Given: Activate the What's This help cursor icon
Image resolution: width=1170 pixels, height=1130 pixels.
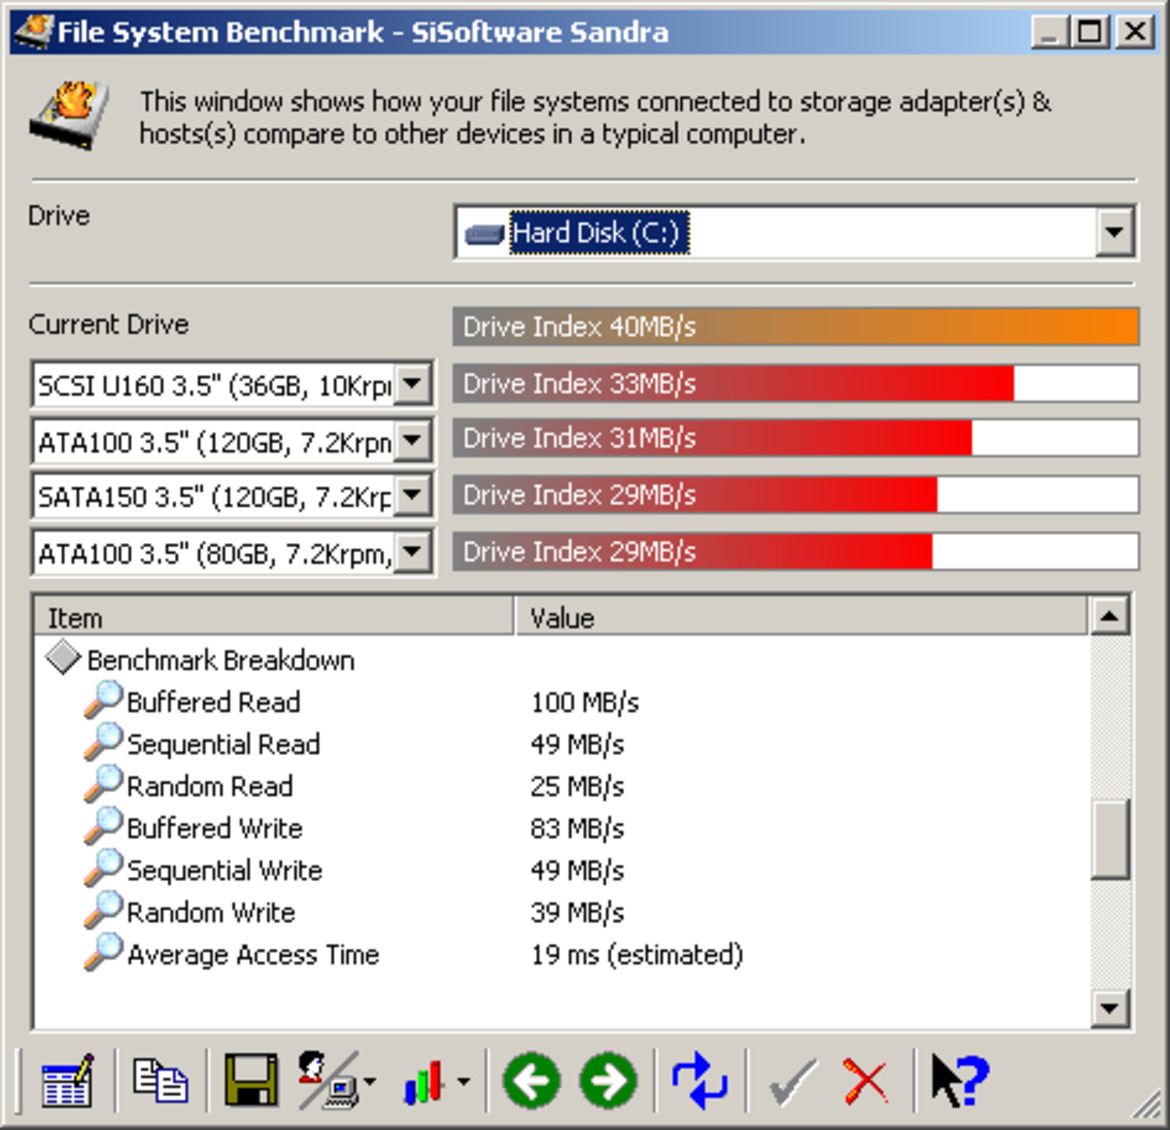Looking at the screenshot, I should (x=960, y=1081).
